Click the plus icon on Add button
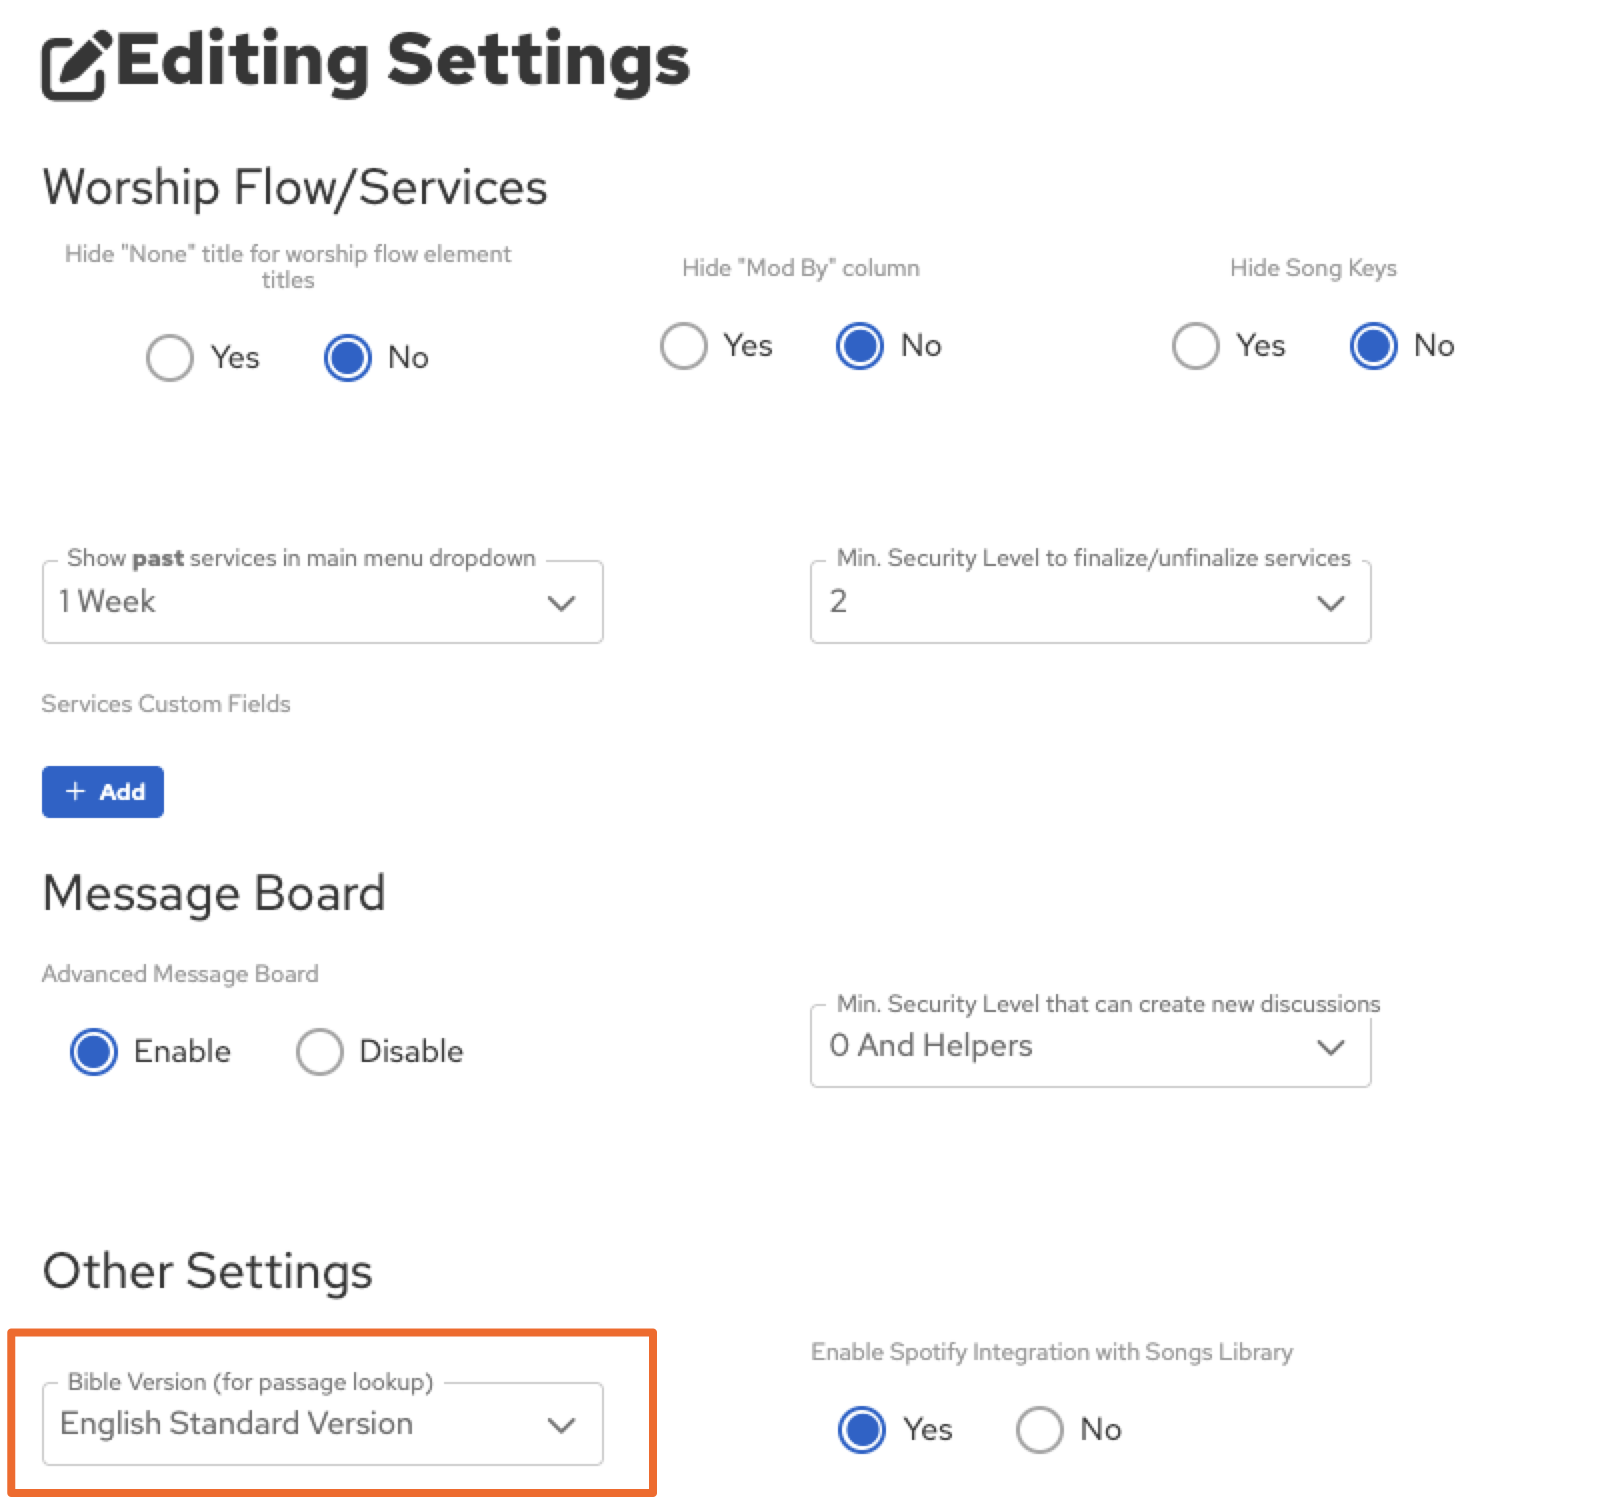 75,792
